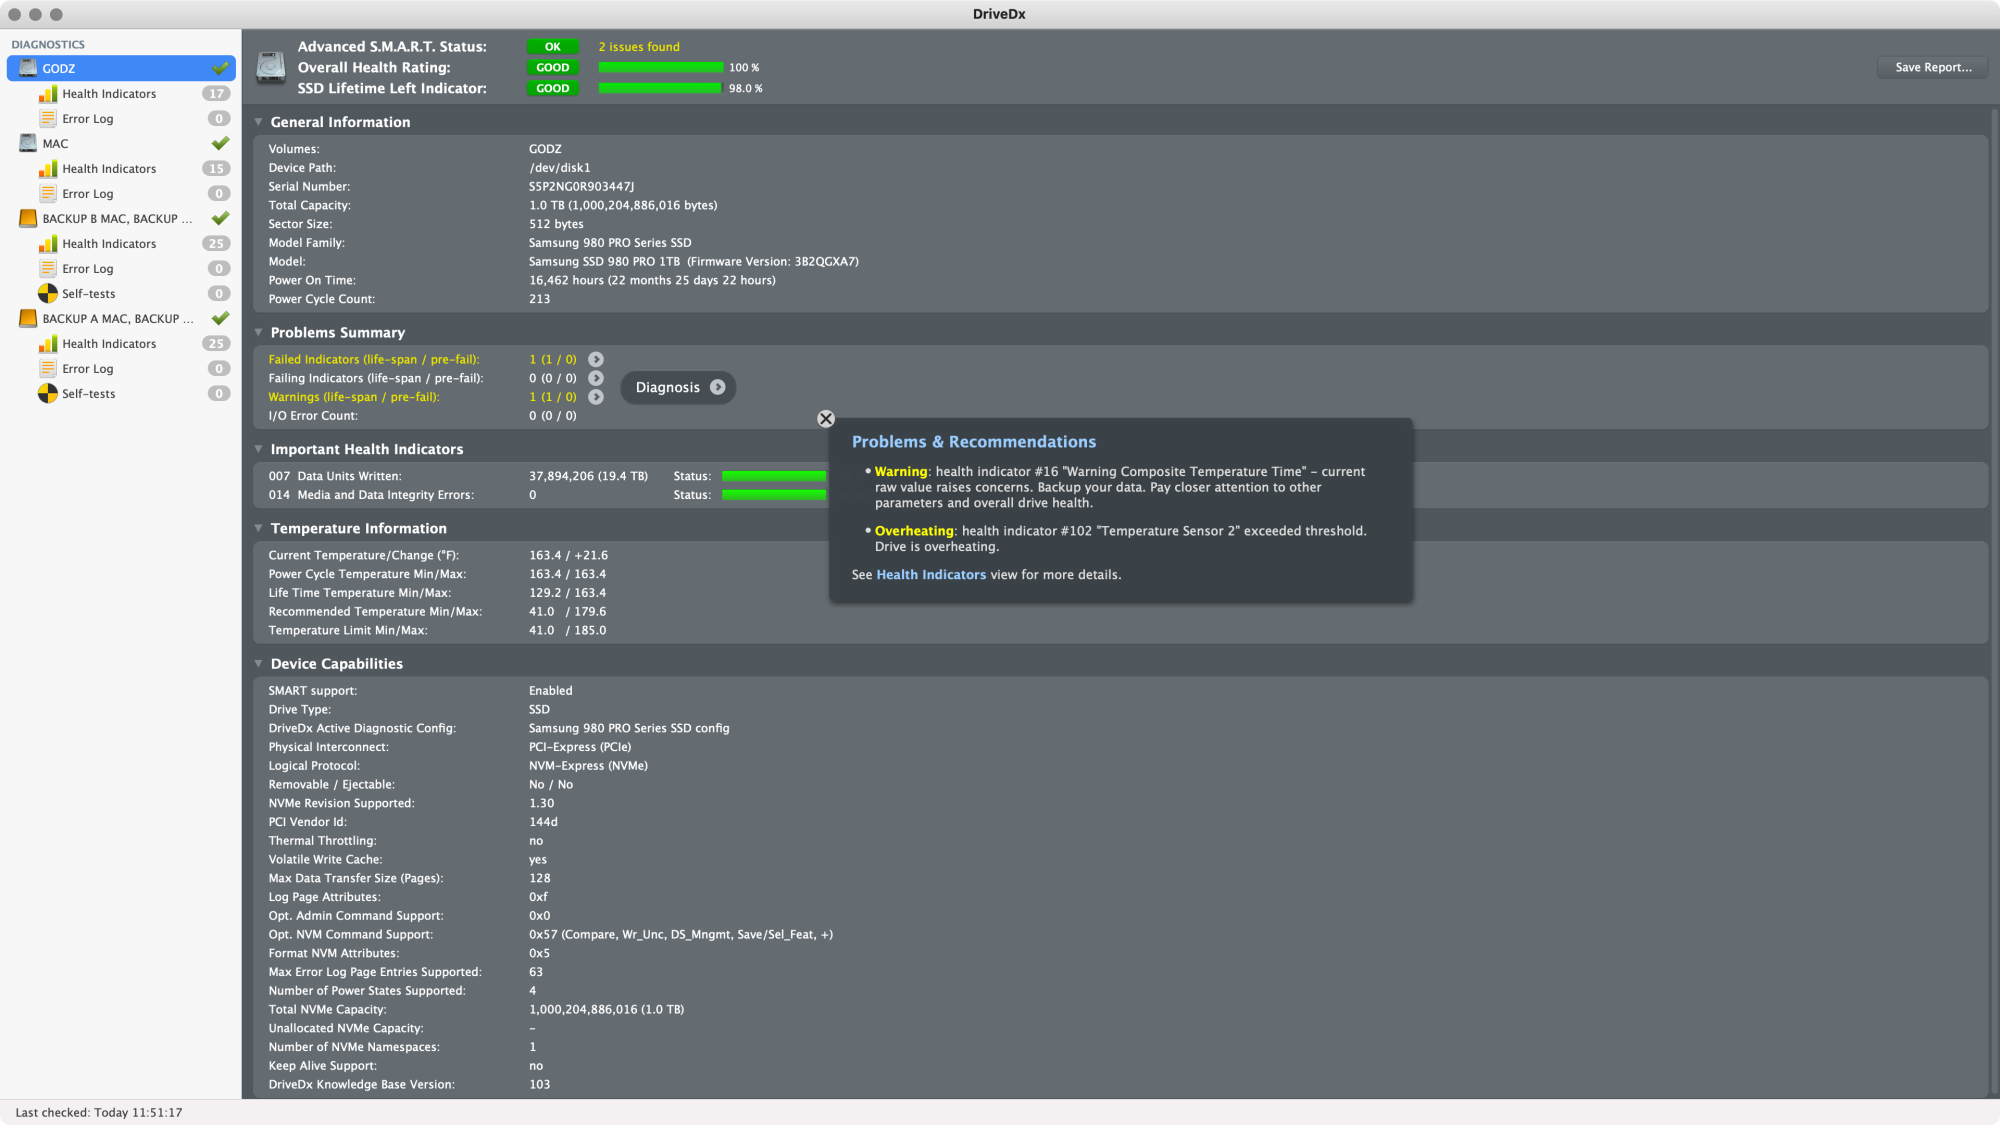2000x1125 pixels.
Task: Click the large drive icon beside S.M.A.R.T. status
Action: pyautogui.click(x=270, y=67)
